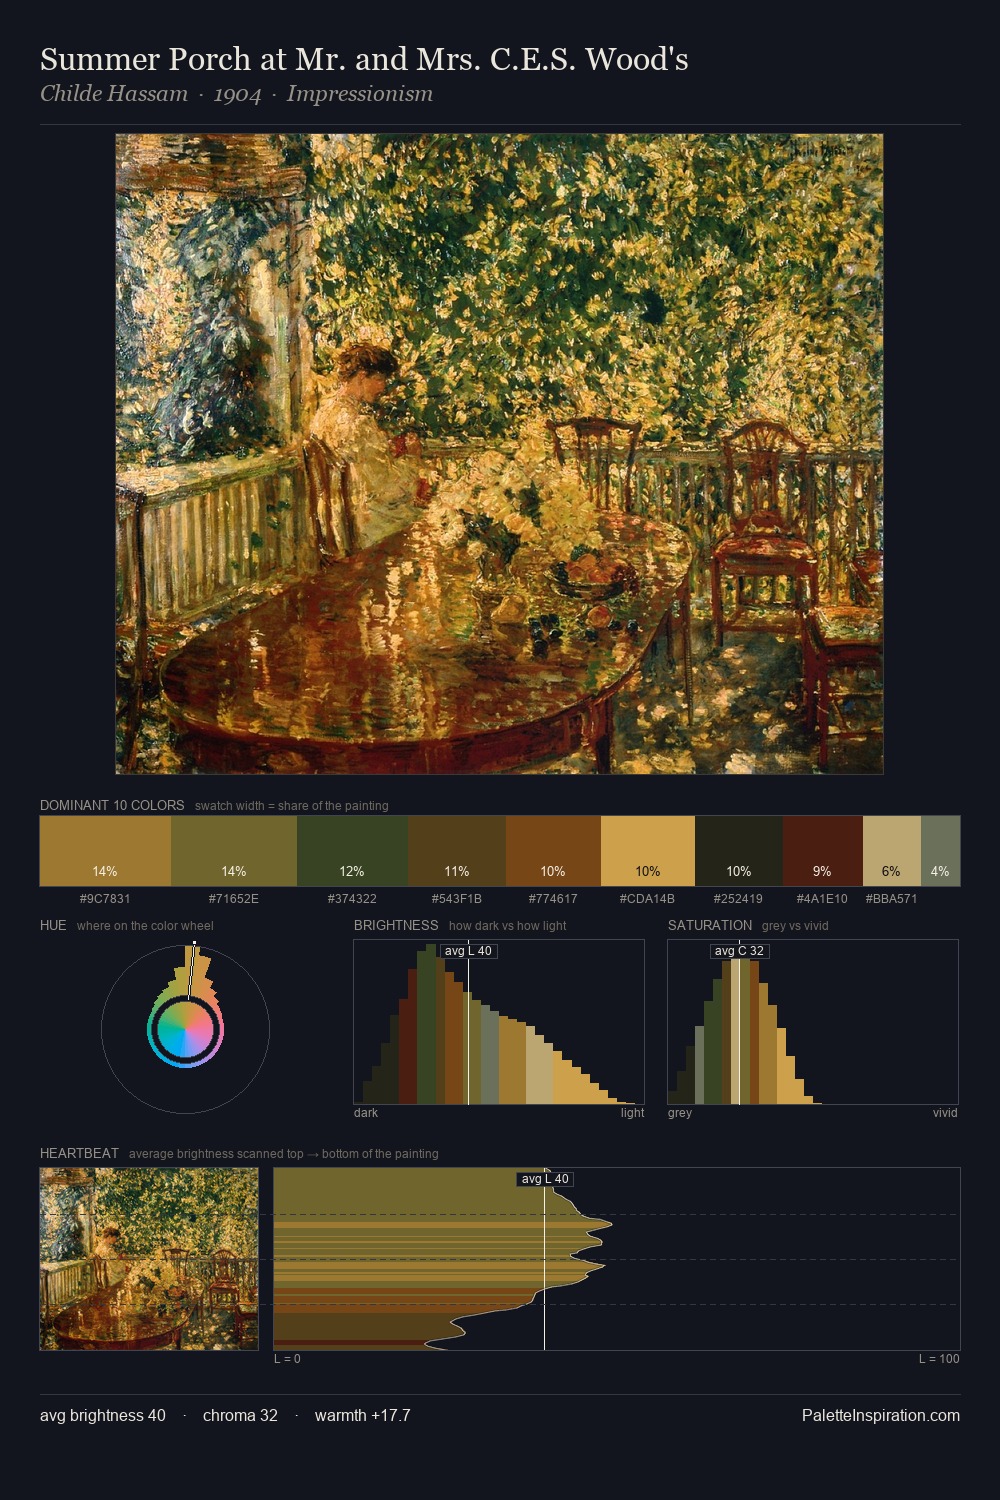
Task: Select the #71652E olive swatch
Action: (x=234, y=851)
